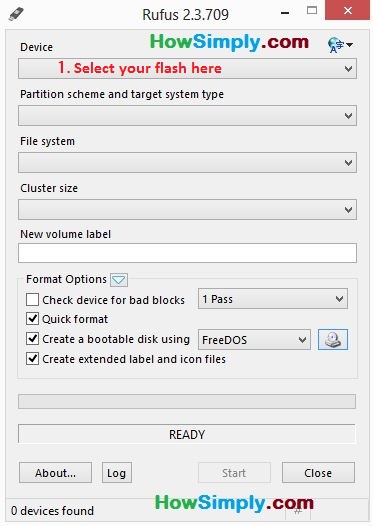373x526 pixels.
Task: Click the READY status field
Action: [x=187, y=434]
